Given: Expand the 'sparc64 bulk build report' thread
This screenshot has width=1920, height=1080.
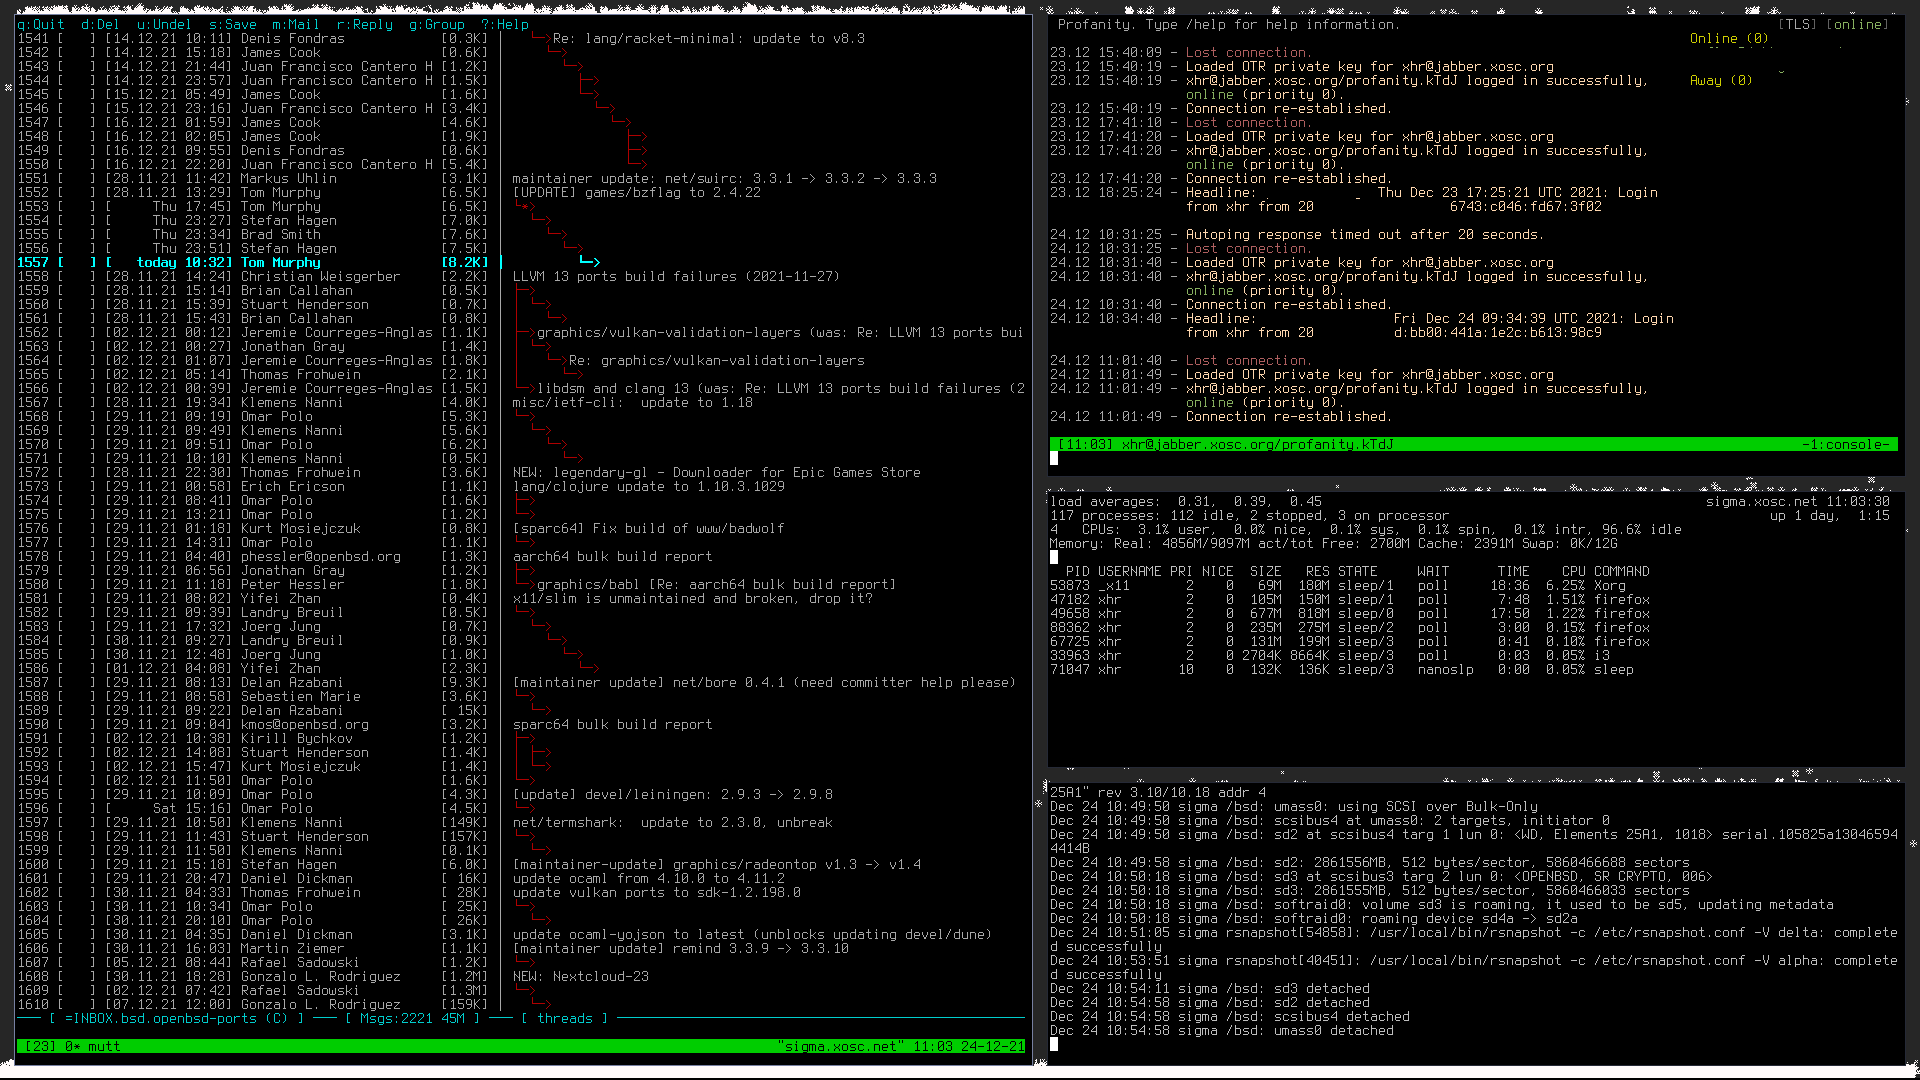Looking at the screenshot, I should (x=612, y=725).
